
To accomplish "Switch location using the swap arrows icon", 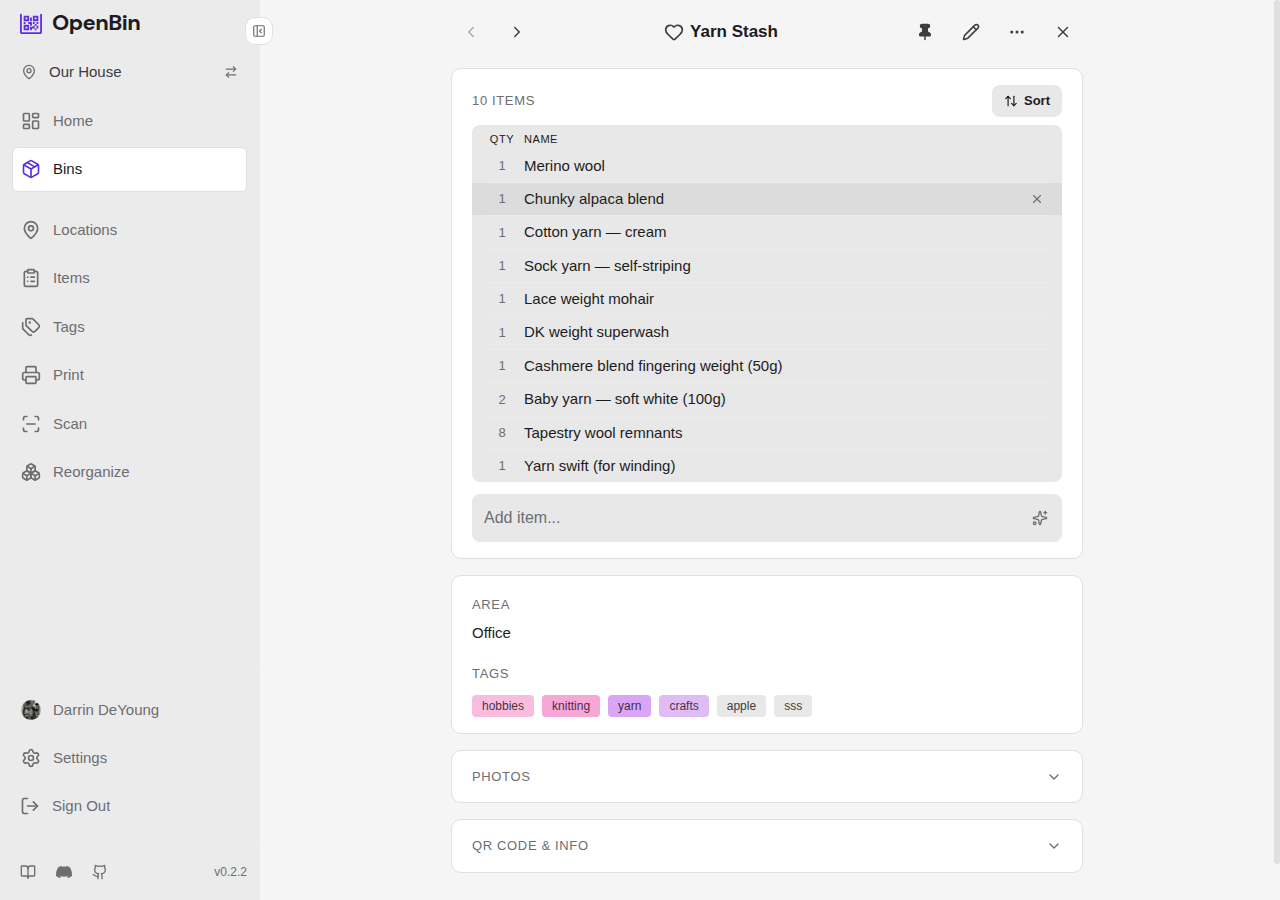I will tap(231, 72).
